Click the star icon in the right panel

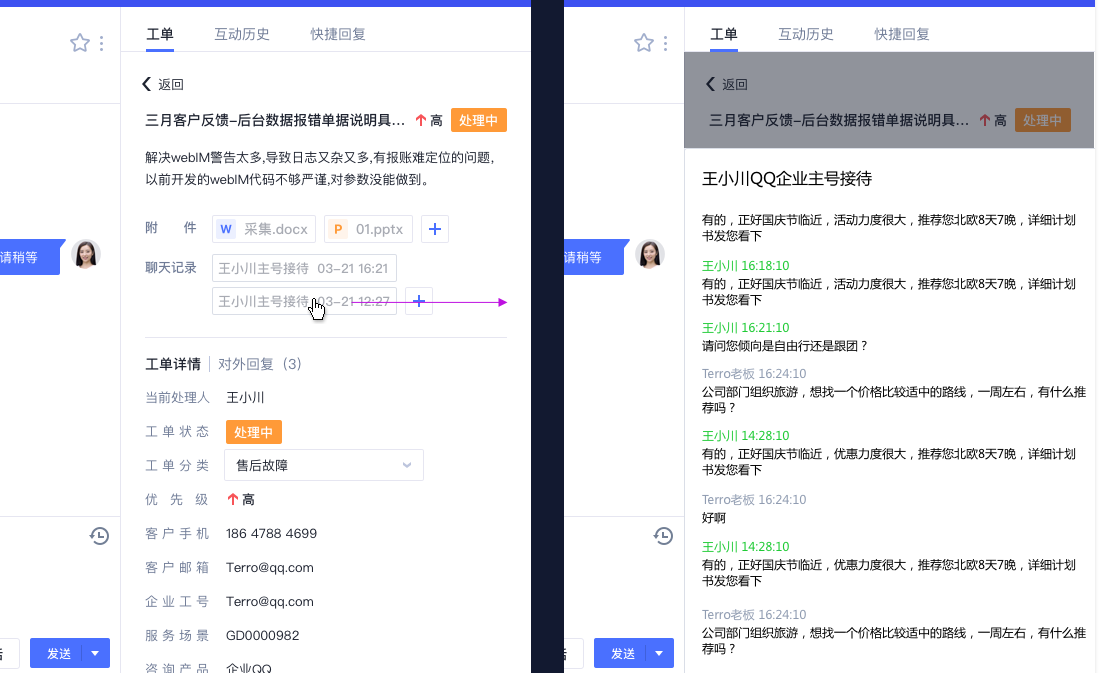644,43
